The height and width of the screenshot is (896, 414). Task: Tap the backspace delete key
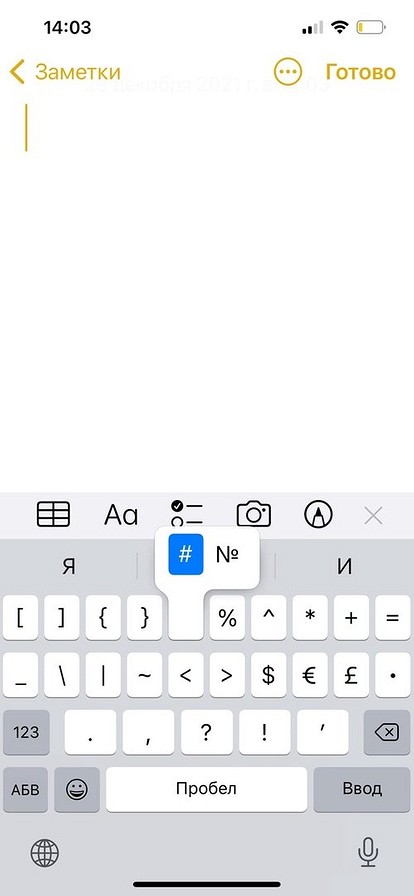tap(387, 732)
